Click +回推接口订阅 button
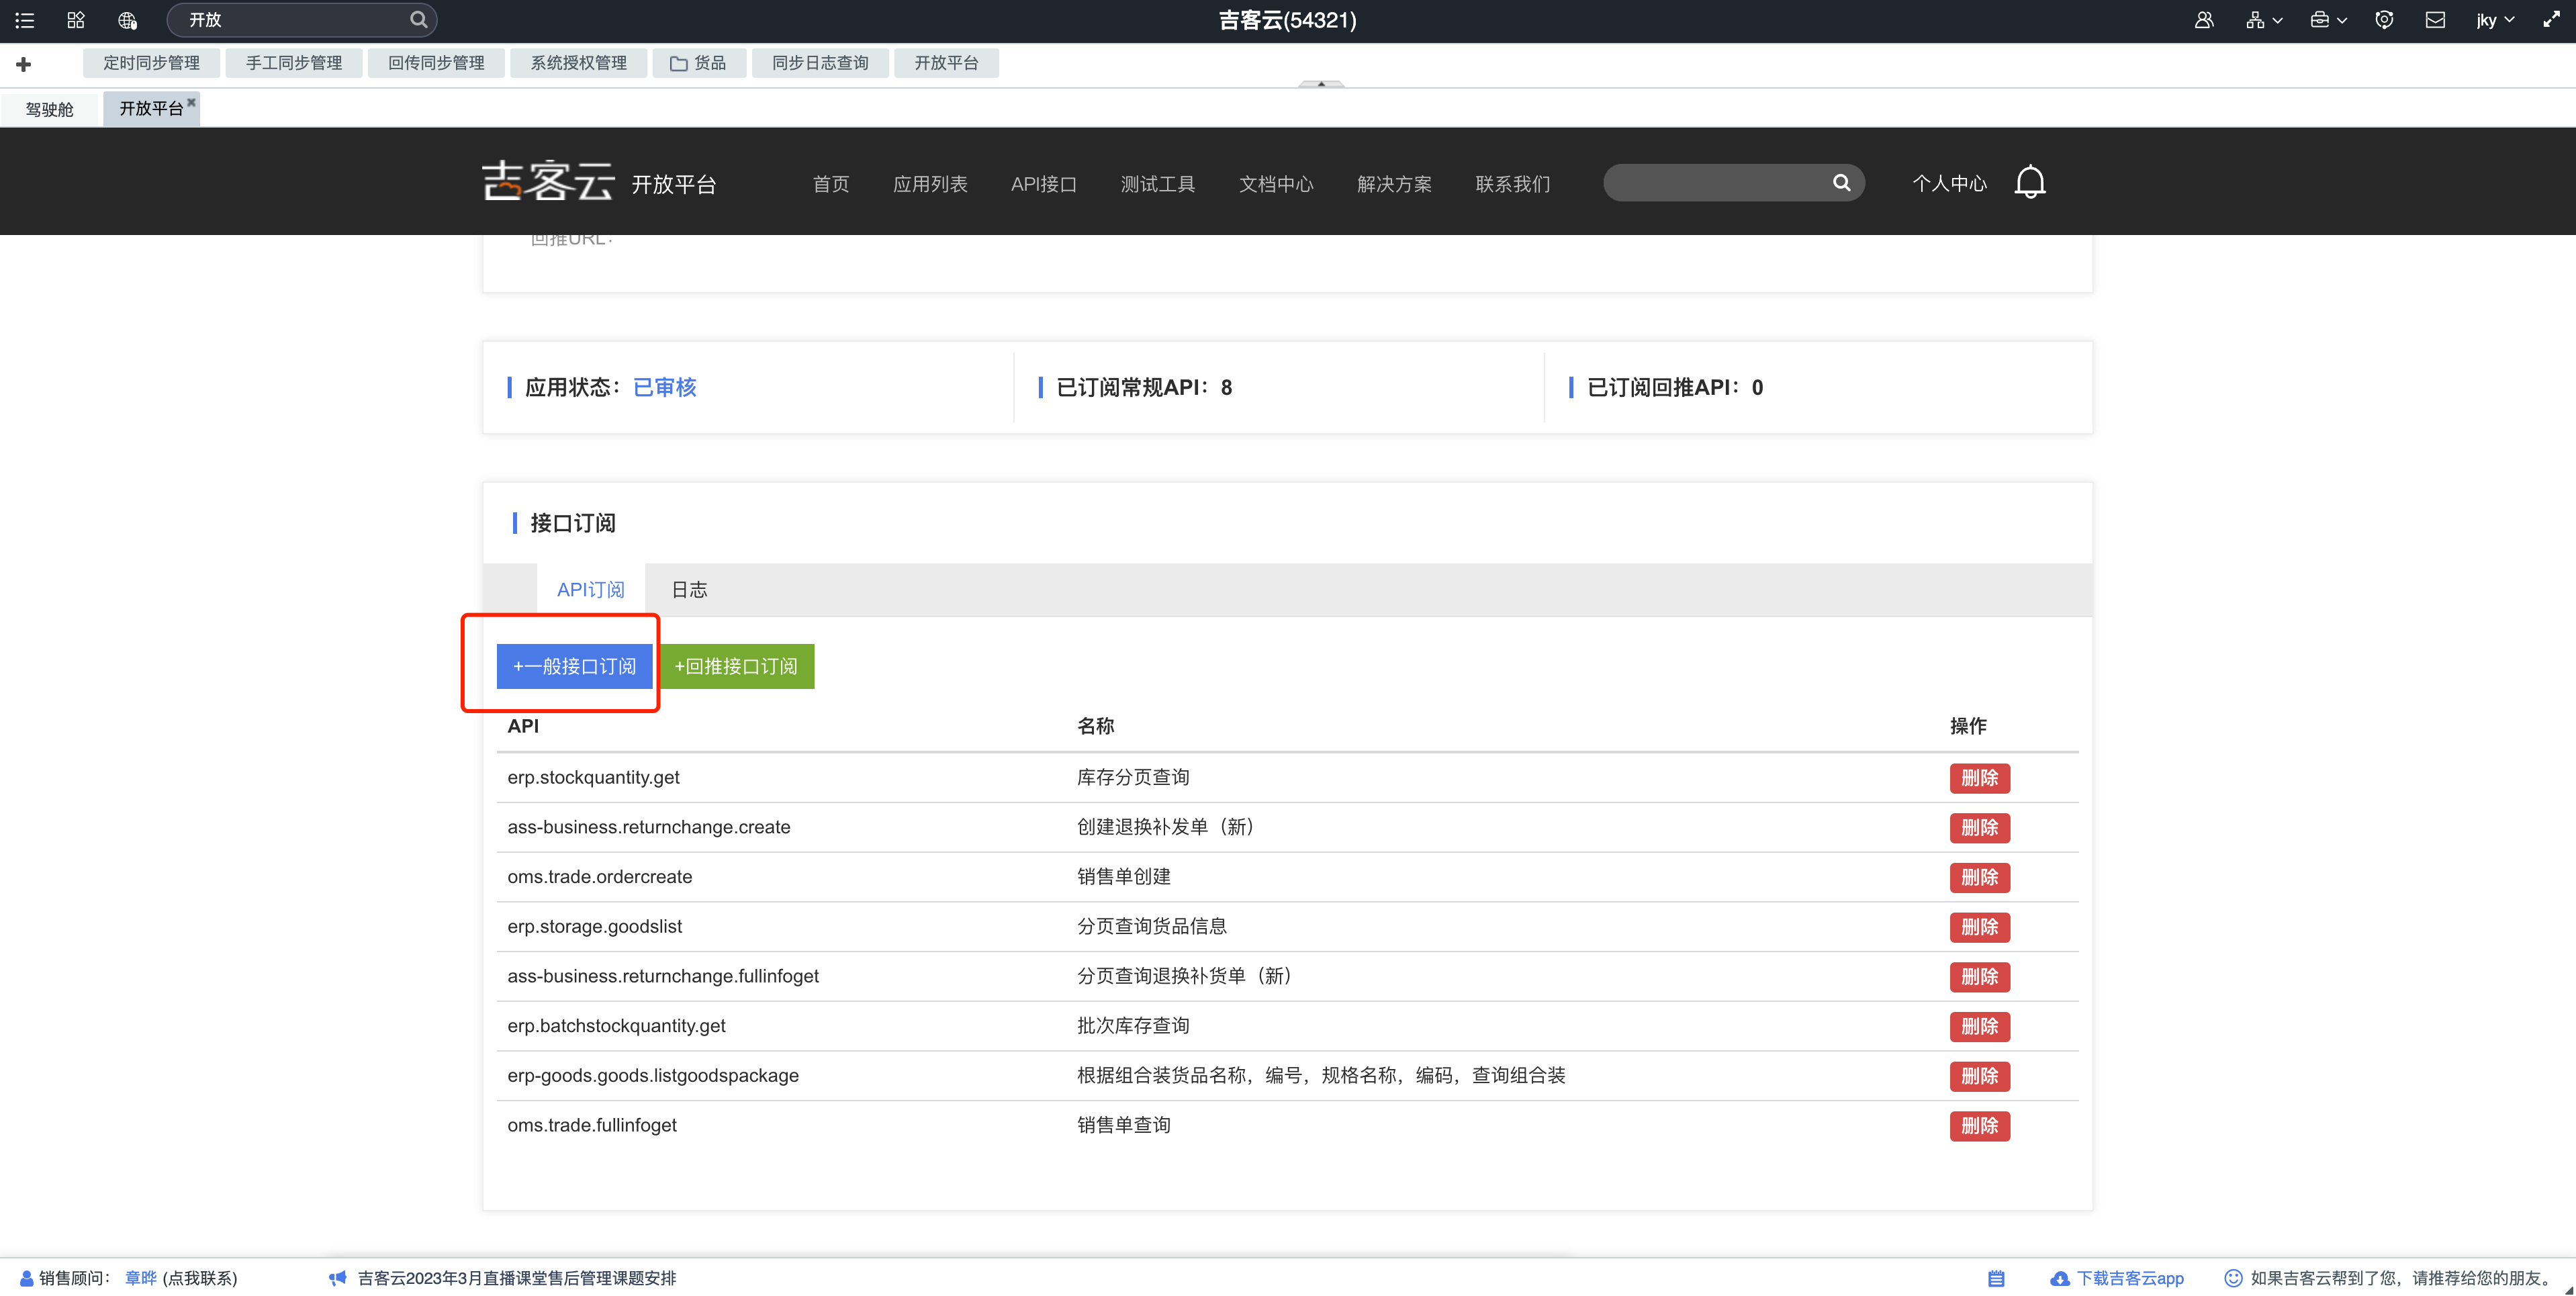The height and width of the screenshot is (1296, 2576). [736, 666]
